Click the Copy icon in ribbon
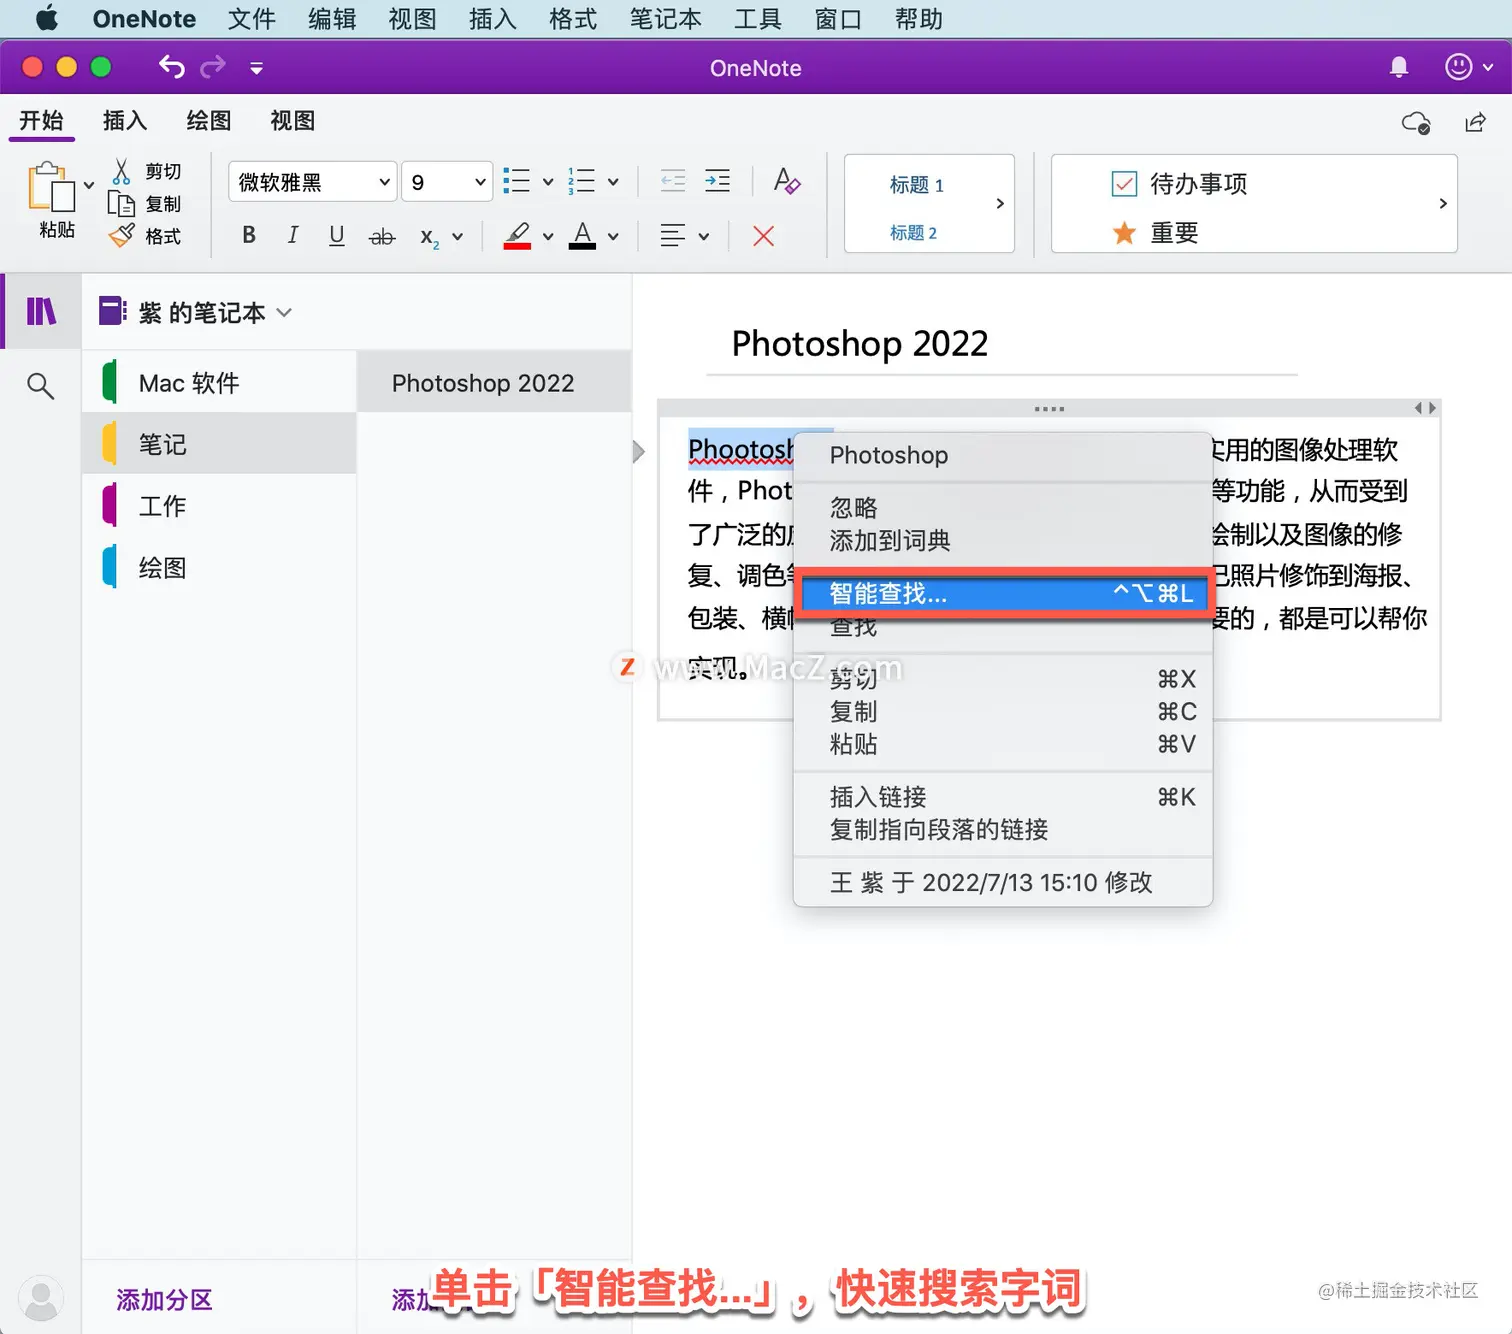The height and width of the screenshot is (1334, 1512). point(121,204)
